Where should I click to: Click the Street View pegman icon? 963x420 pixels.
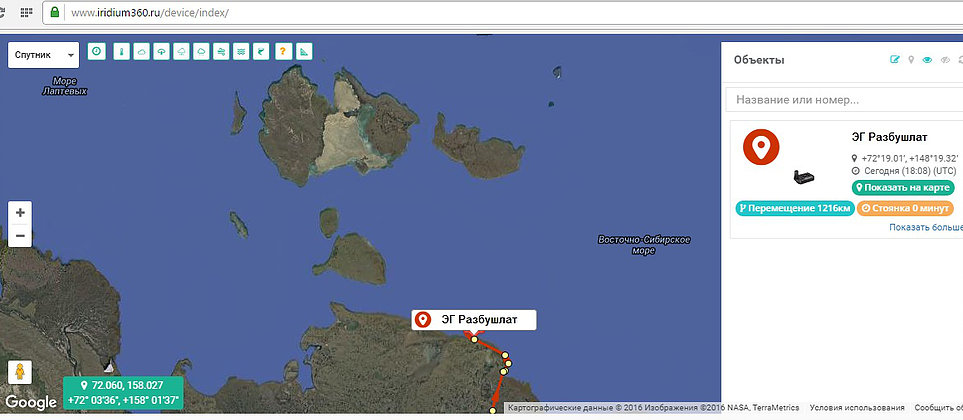[x=20, y=373]
